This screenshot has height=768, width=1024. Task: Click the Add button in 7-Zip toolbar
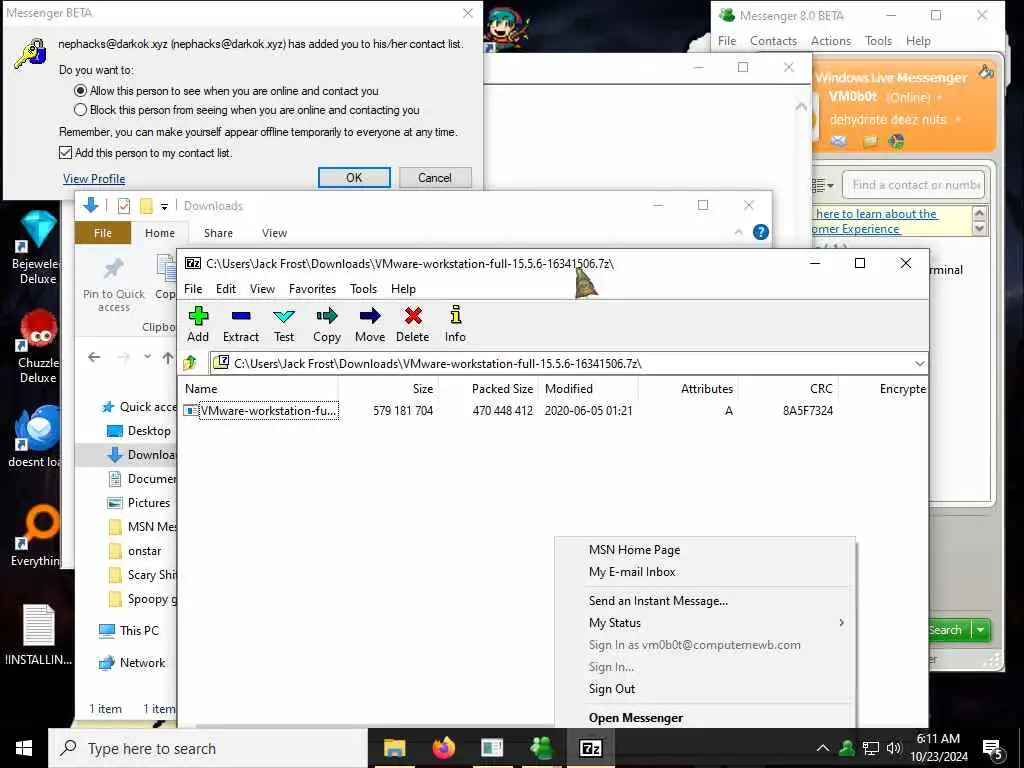(x=198, y=324)
